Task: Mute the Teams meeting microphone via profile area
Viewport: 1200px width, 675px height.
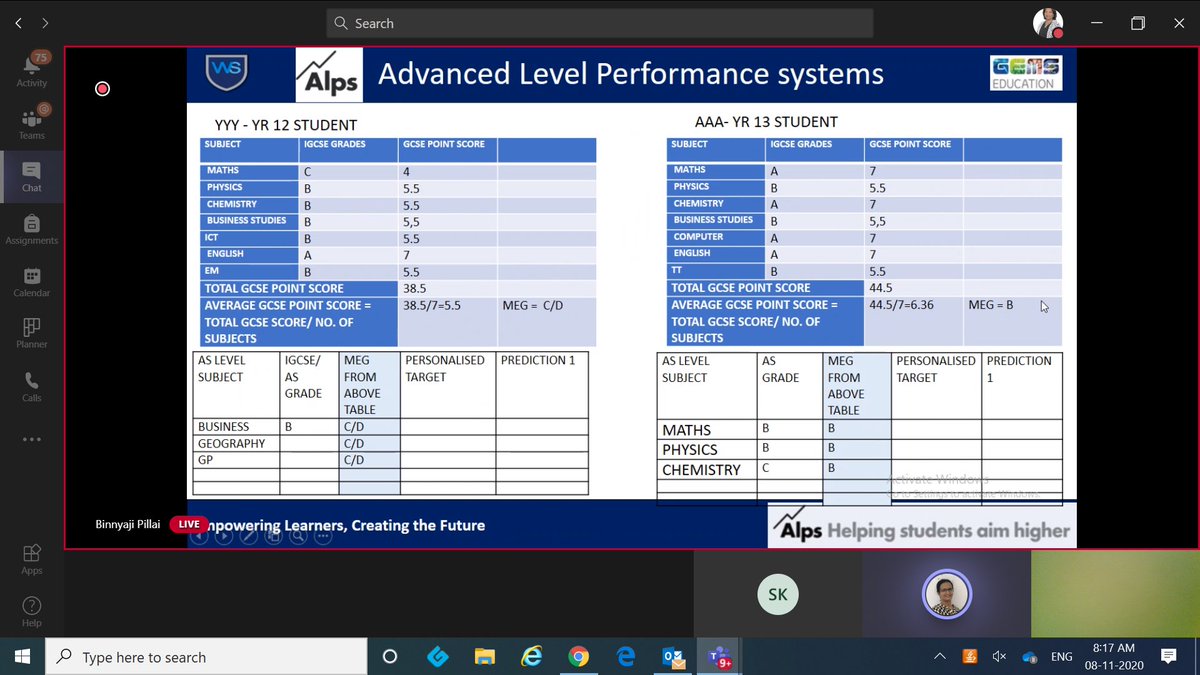Action: (x=1047, y=22)
